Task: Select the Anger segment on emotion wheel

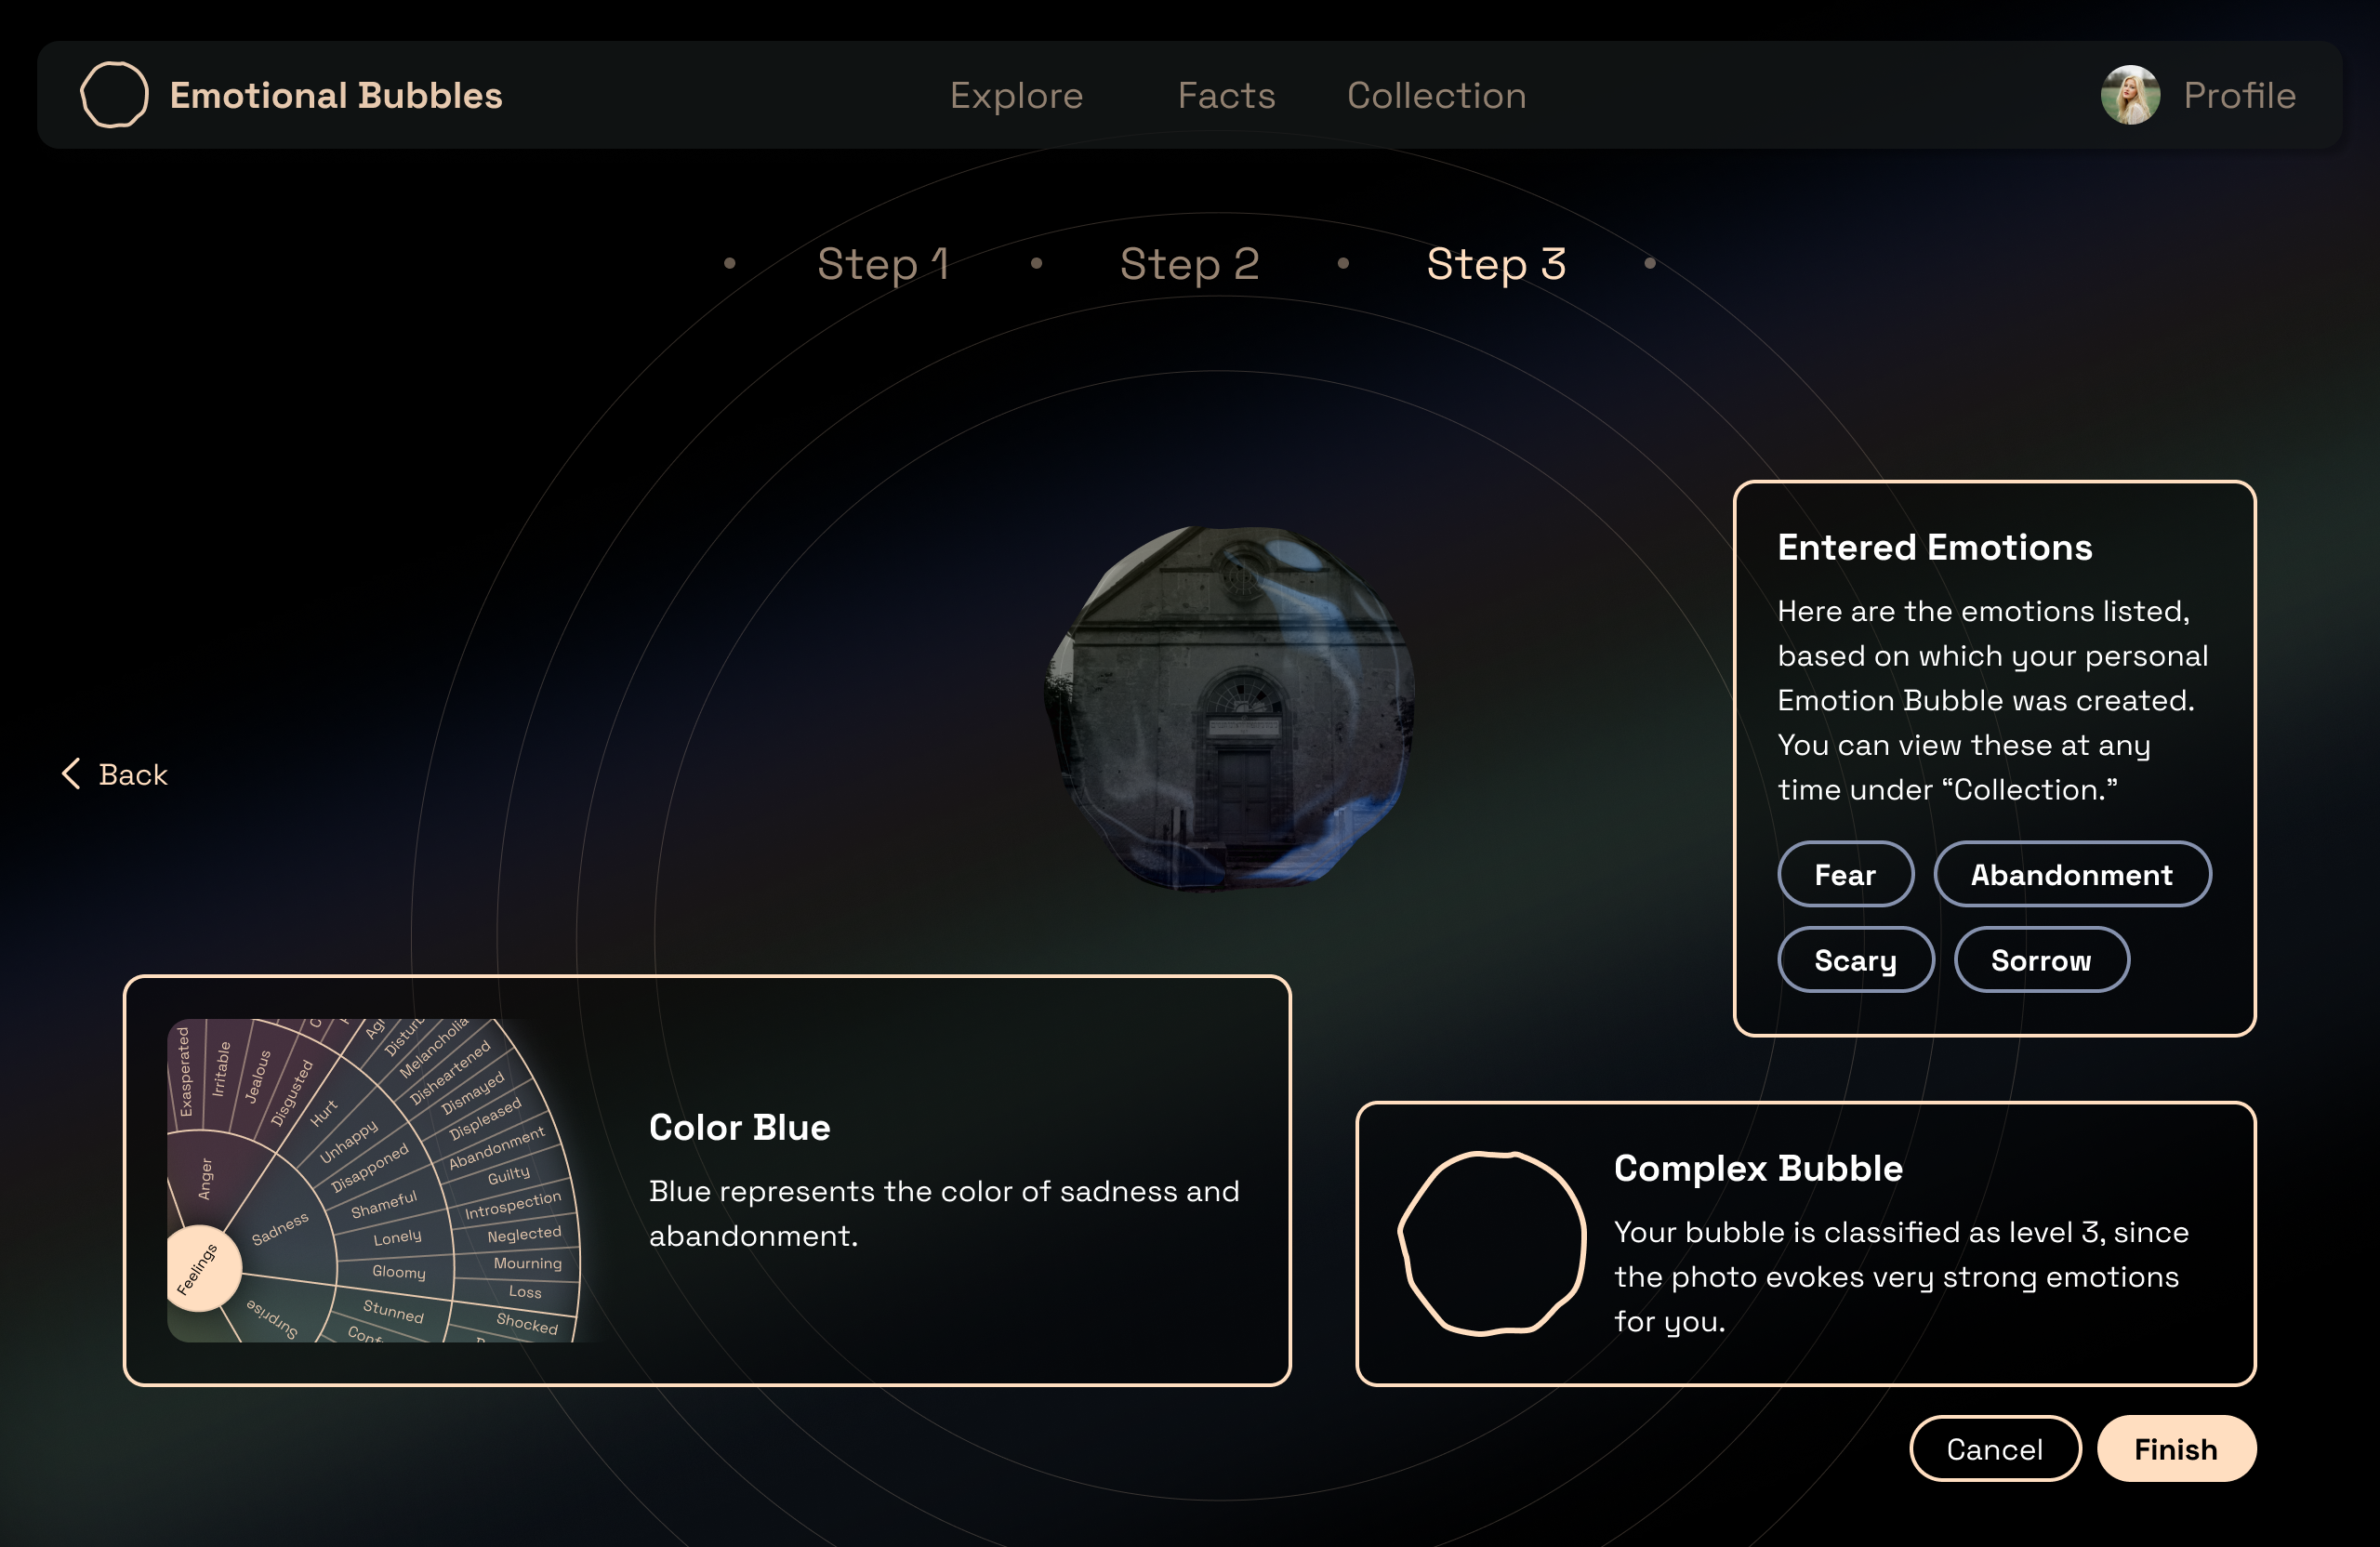Action: pos(206,1178)
